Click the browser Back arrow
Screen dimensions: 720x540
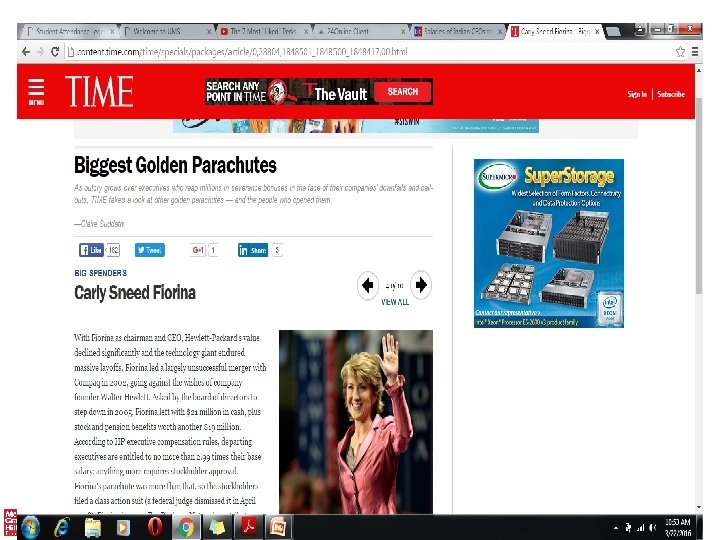point(26,52)
